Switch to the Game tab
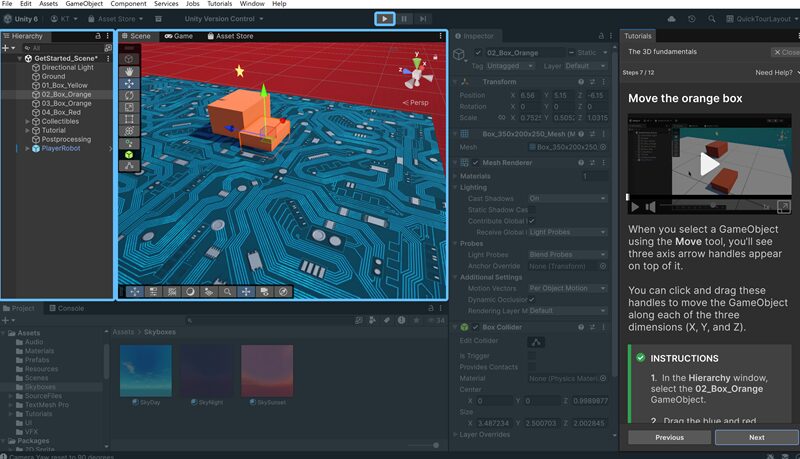Viewport: 800px width, 459px height. click(178, 36)
